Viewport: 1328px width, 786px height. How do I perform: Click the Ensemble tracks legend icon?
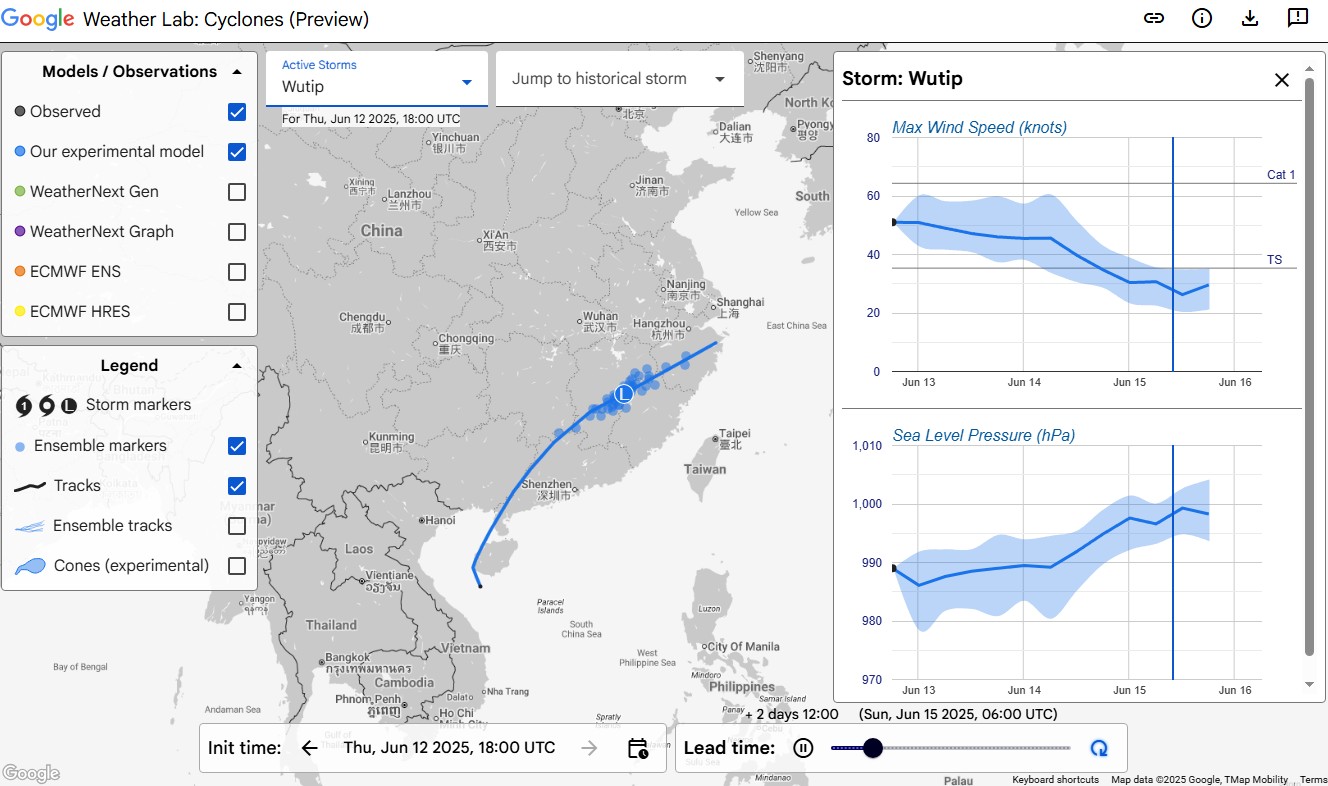click(x=30, y=526)
